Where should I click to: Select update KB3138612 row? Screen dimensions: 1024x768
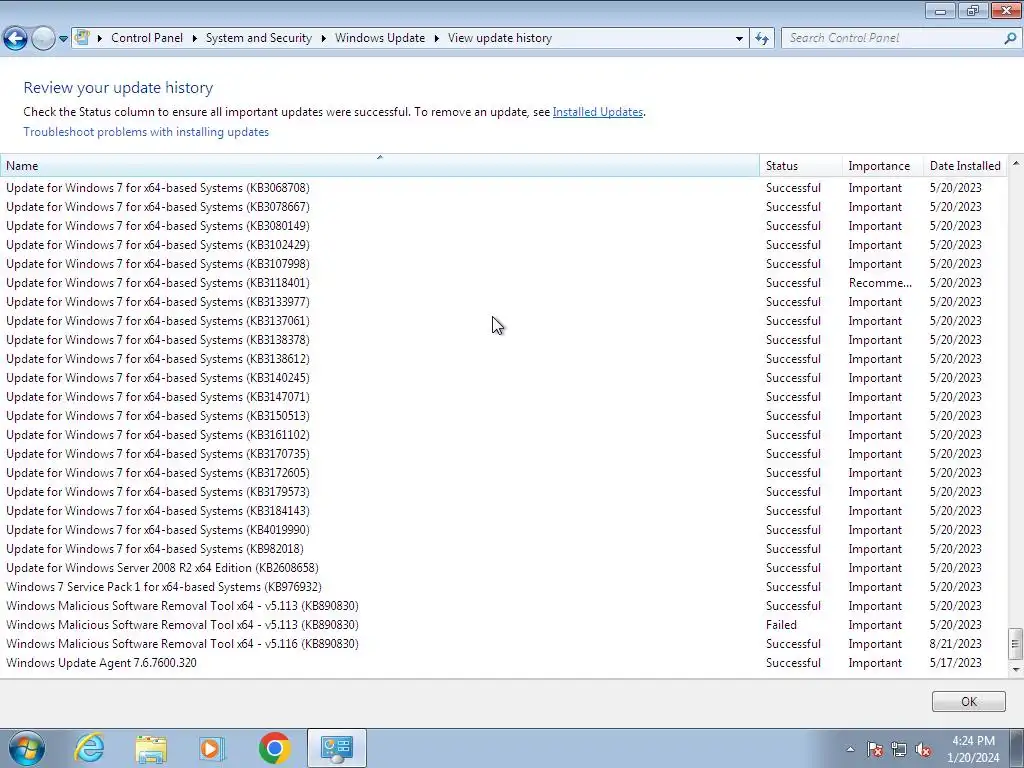[x=504, y=358]
